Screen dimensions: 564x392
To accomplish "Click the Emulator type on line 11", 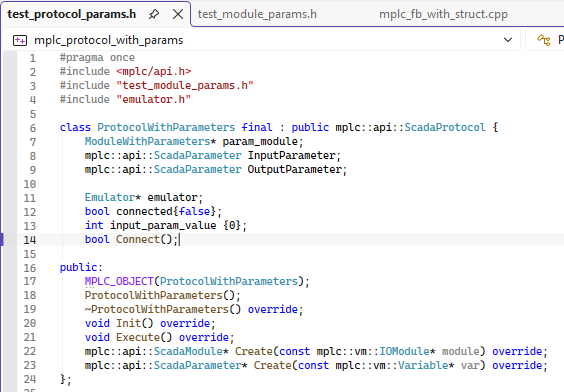I will pos(110,197).
